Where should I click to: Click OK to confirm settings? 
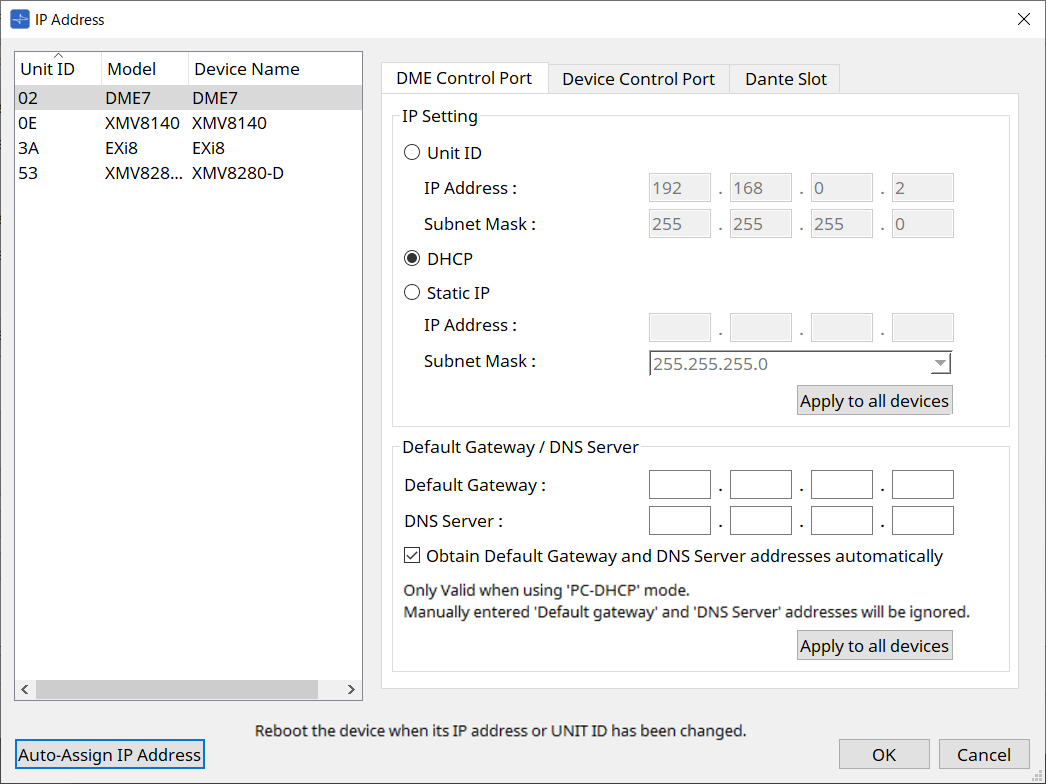[x=884, y=755]
